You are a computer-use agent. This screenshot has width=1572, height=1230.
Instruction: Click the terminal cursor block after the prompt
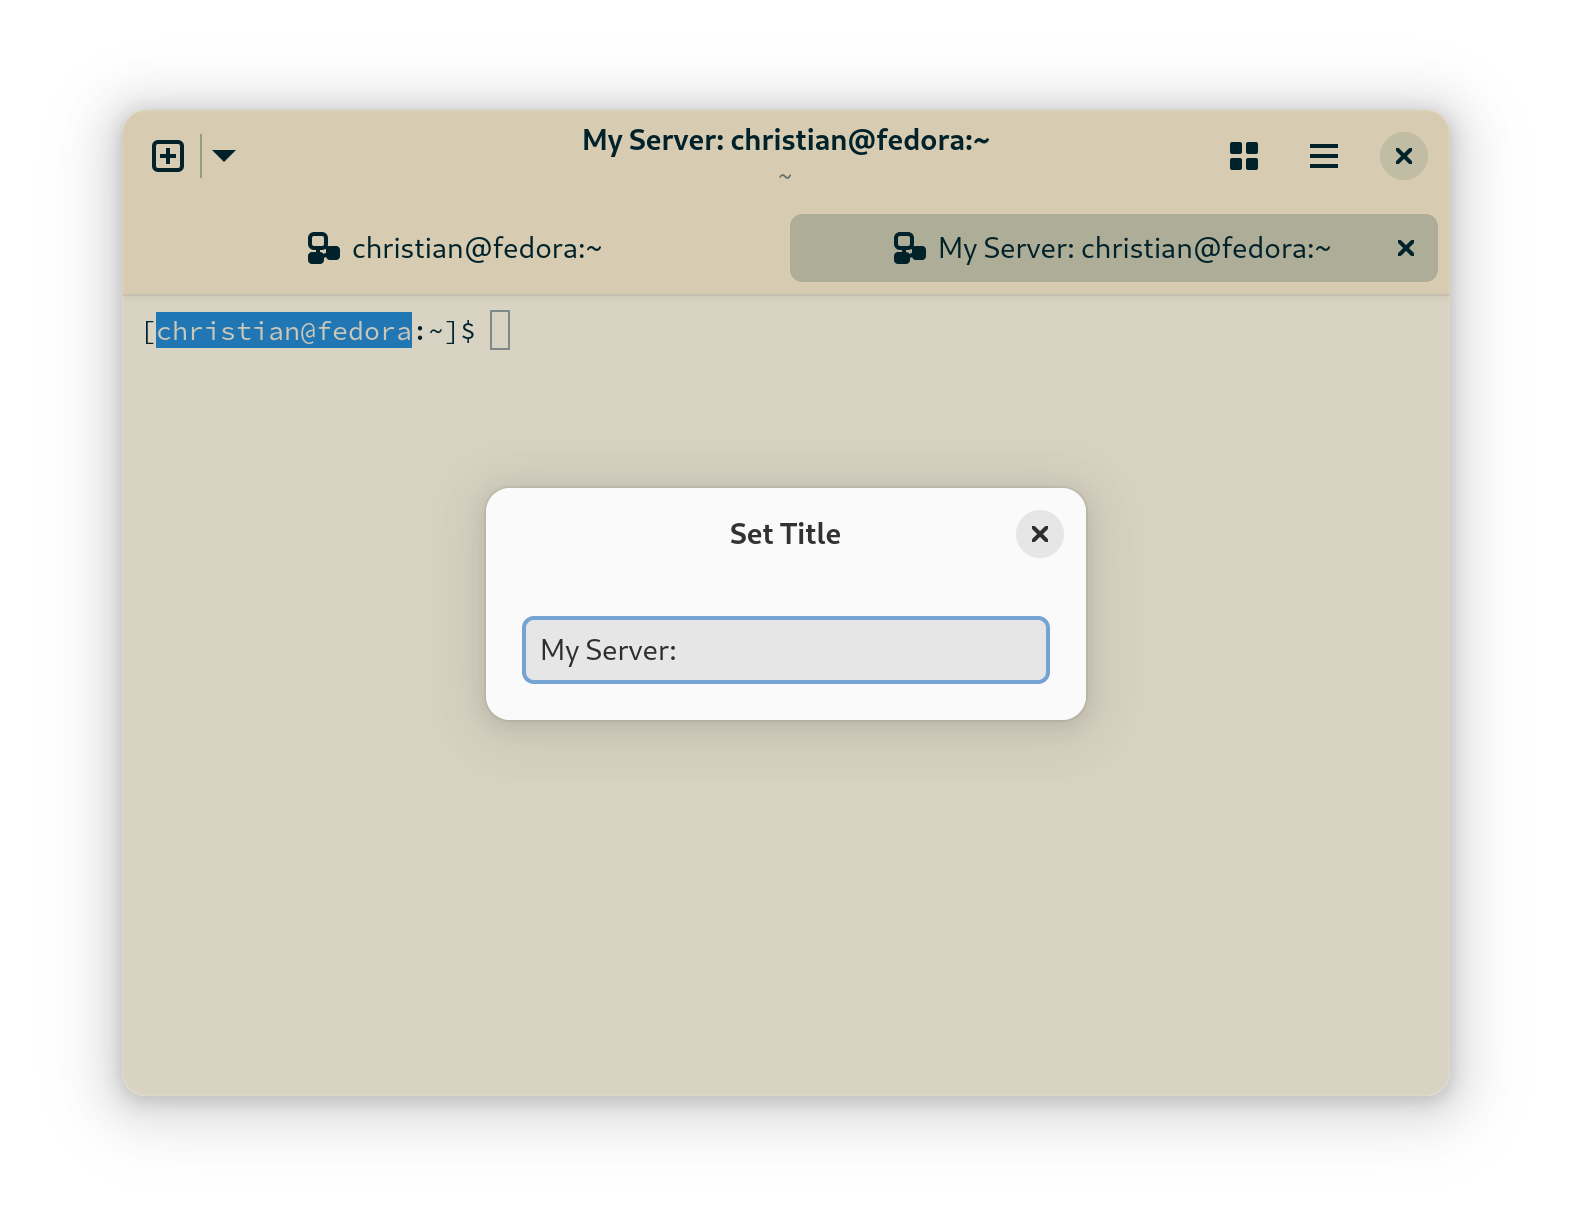pyautogui.click(x=500, y=331)
